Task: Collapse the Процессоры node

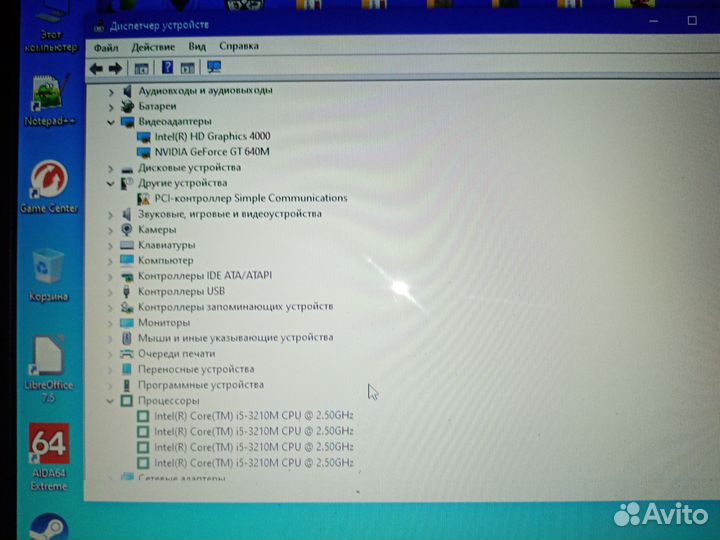Action: click(x=110, y=401)
